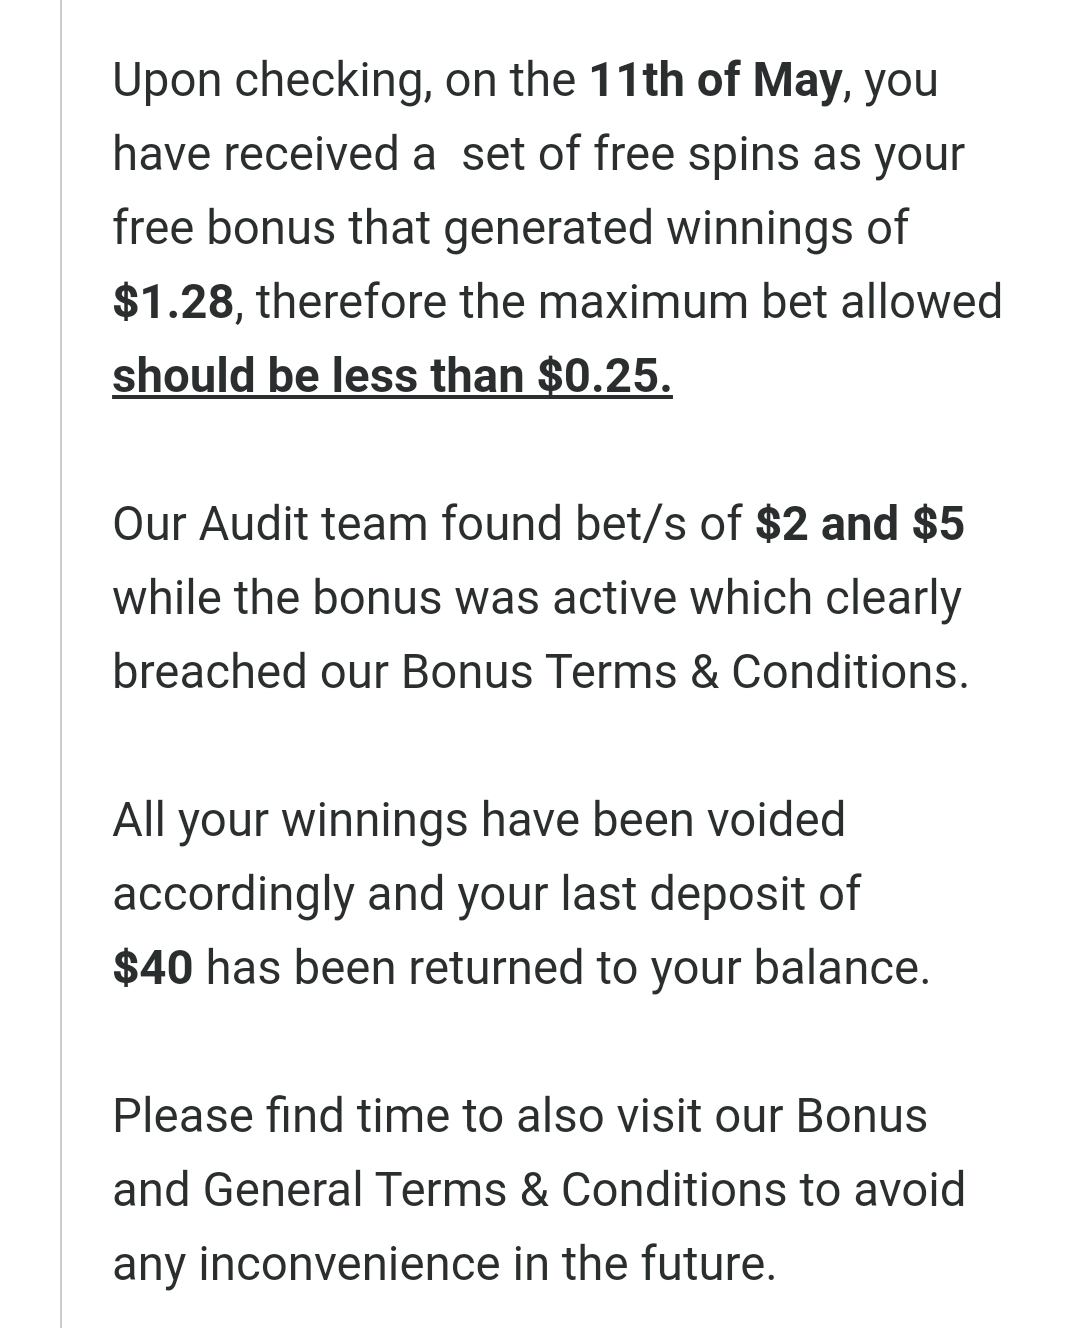The width and height of the screenshot is (1080, 1328).
Task: Click the bold "$40" deposit amount
Action: [153, 968]
